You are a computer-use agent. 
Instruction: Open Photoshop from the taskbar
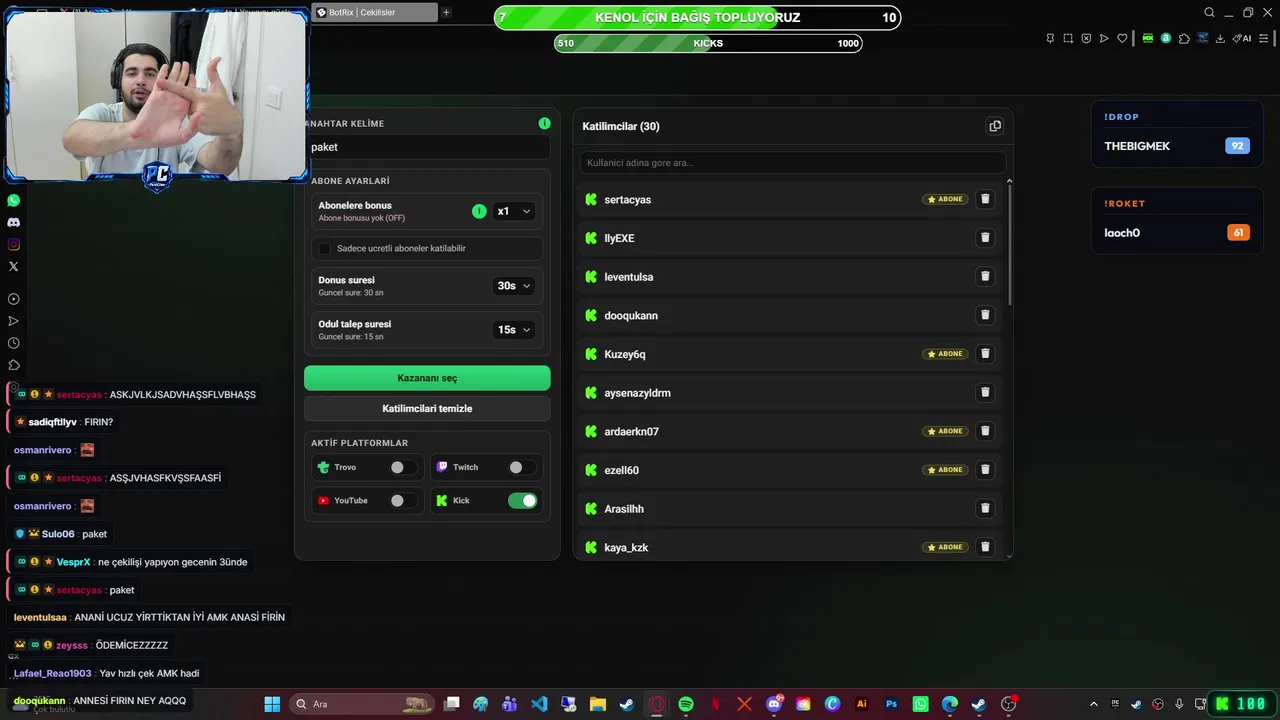(x=891, y=704)
